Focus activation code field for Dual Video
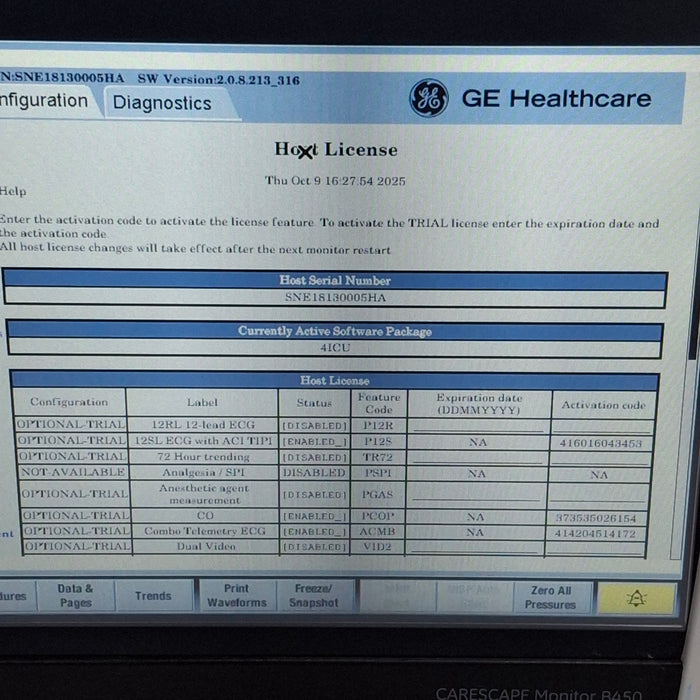 [596, 548]
